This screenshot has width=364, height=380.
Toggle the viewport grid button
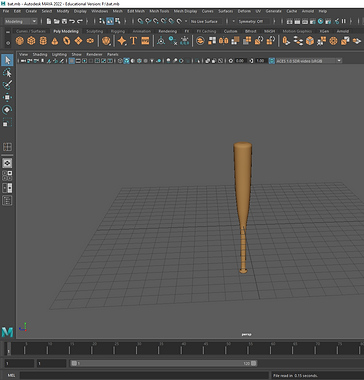coord(72,61)
